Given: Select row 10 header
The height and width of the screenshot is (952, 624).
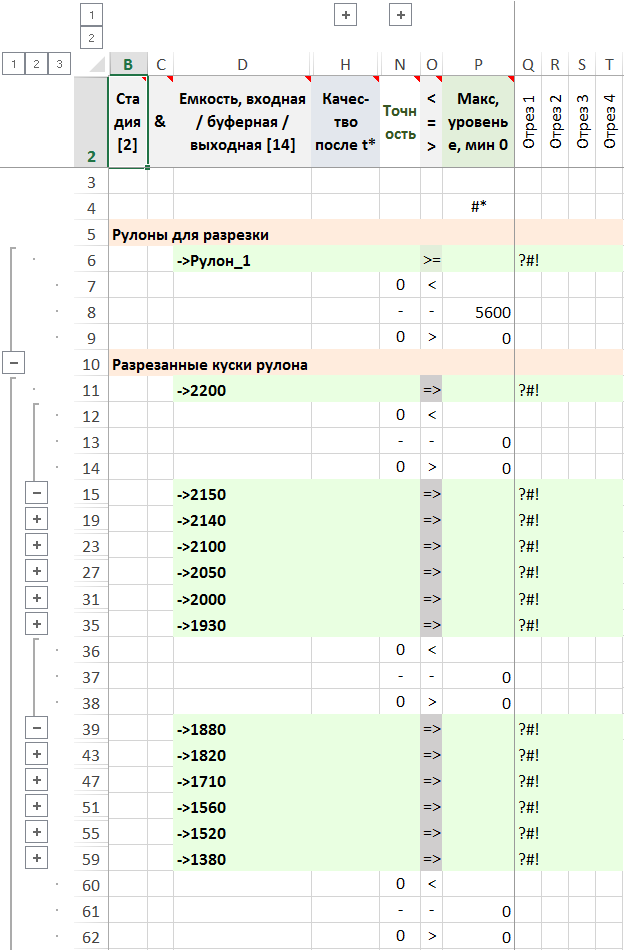Looking at the screenshot, I should click(91, 364).
